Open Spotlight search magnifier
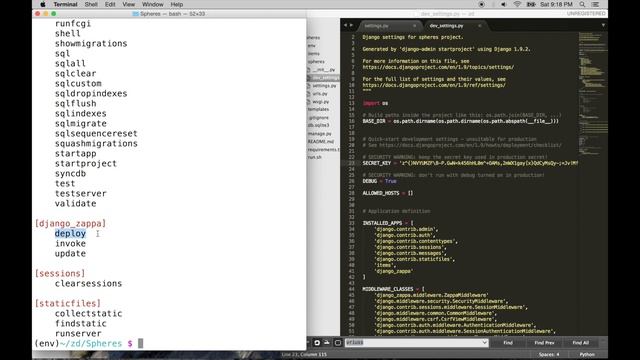The height and width of the screenshot is (360, 640). pos(582,4)
